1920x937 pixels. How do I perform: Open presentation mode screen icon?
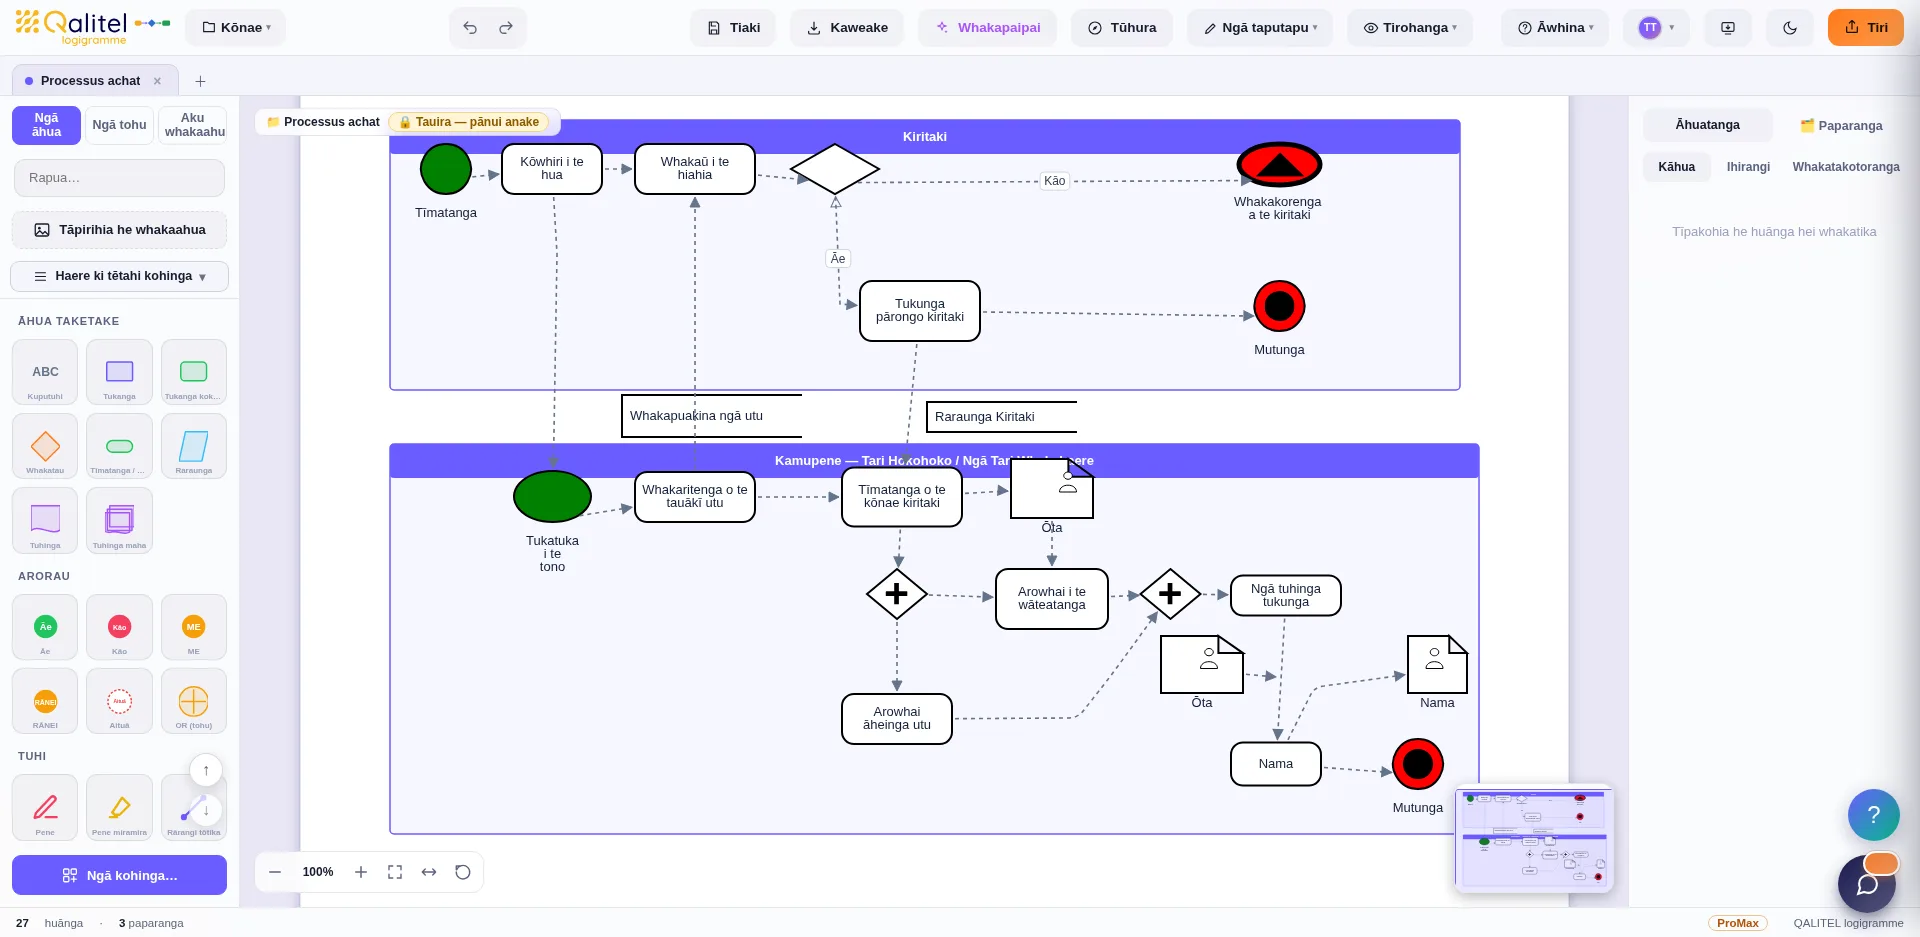[1728, 28]
